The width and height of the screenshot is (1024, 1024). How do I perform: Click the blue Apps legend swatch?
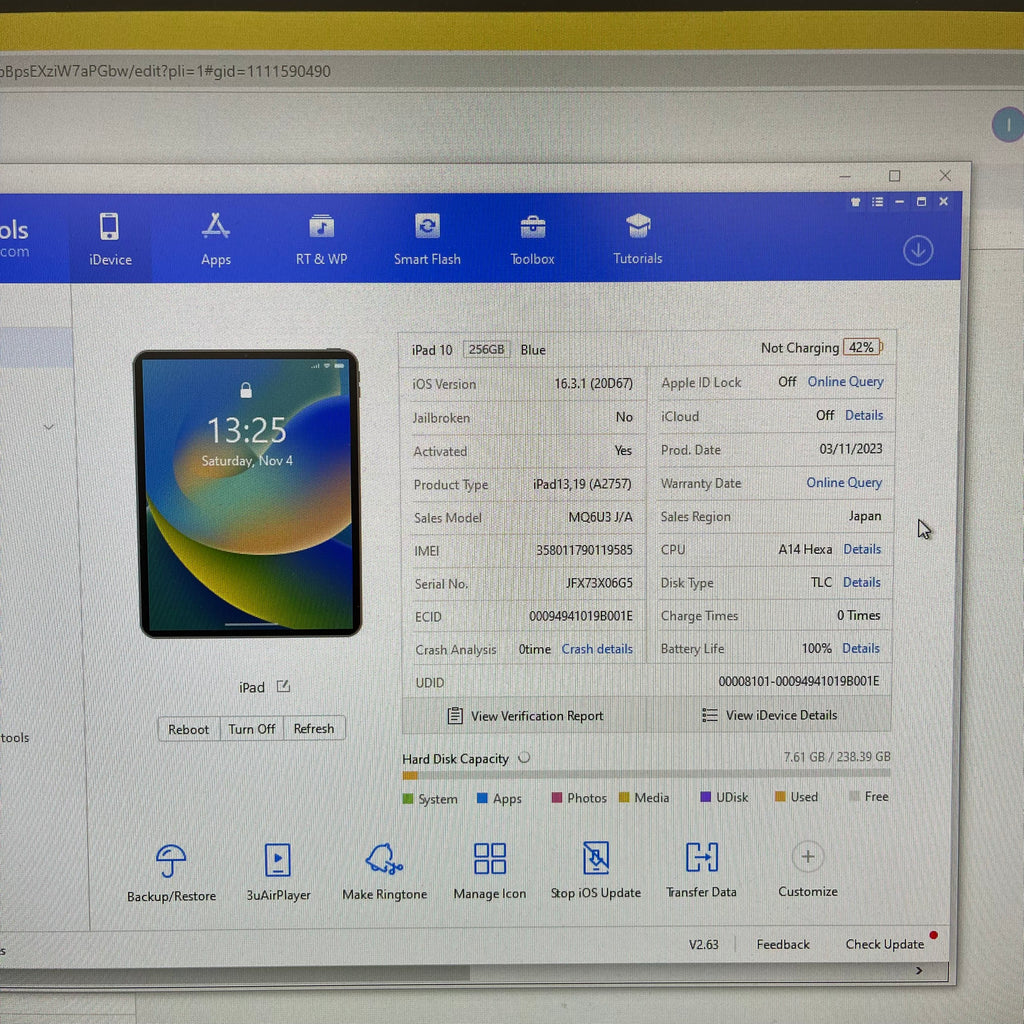click(483, 798)
